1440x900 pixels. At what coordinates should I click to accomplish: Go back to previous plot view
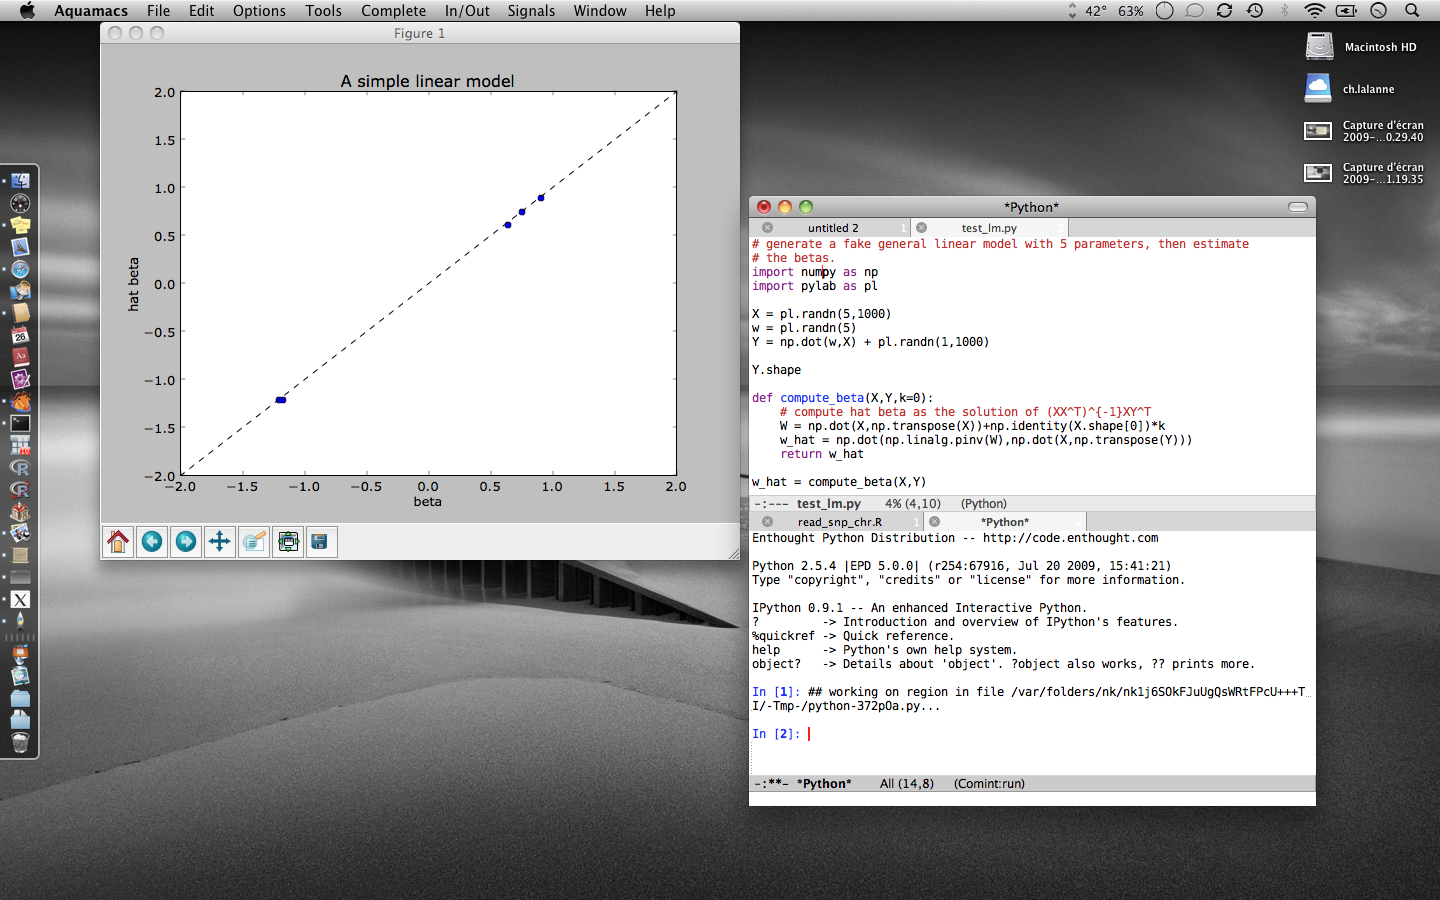[x=152, y=542]
